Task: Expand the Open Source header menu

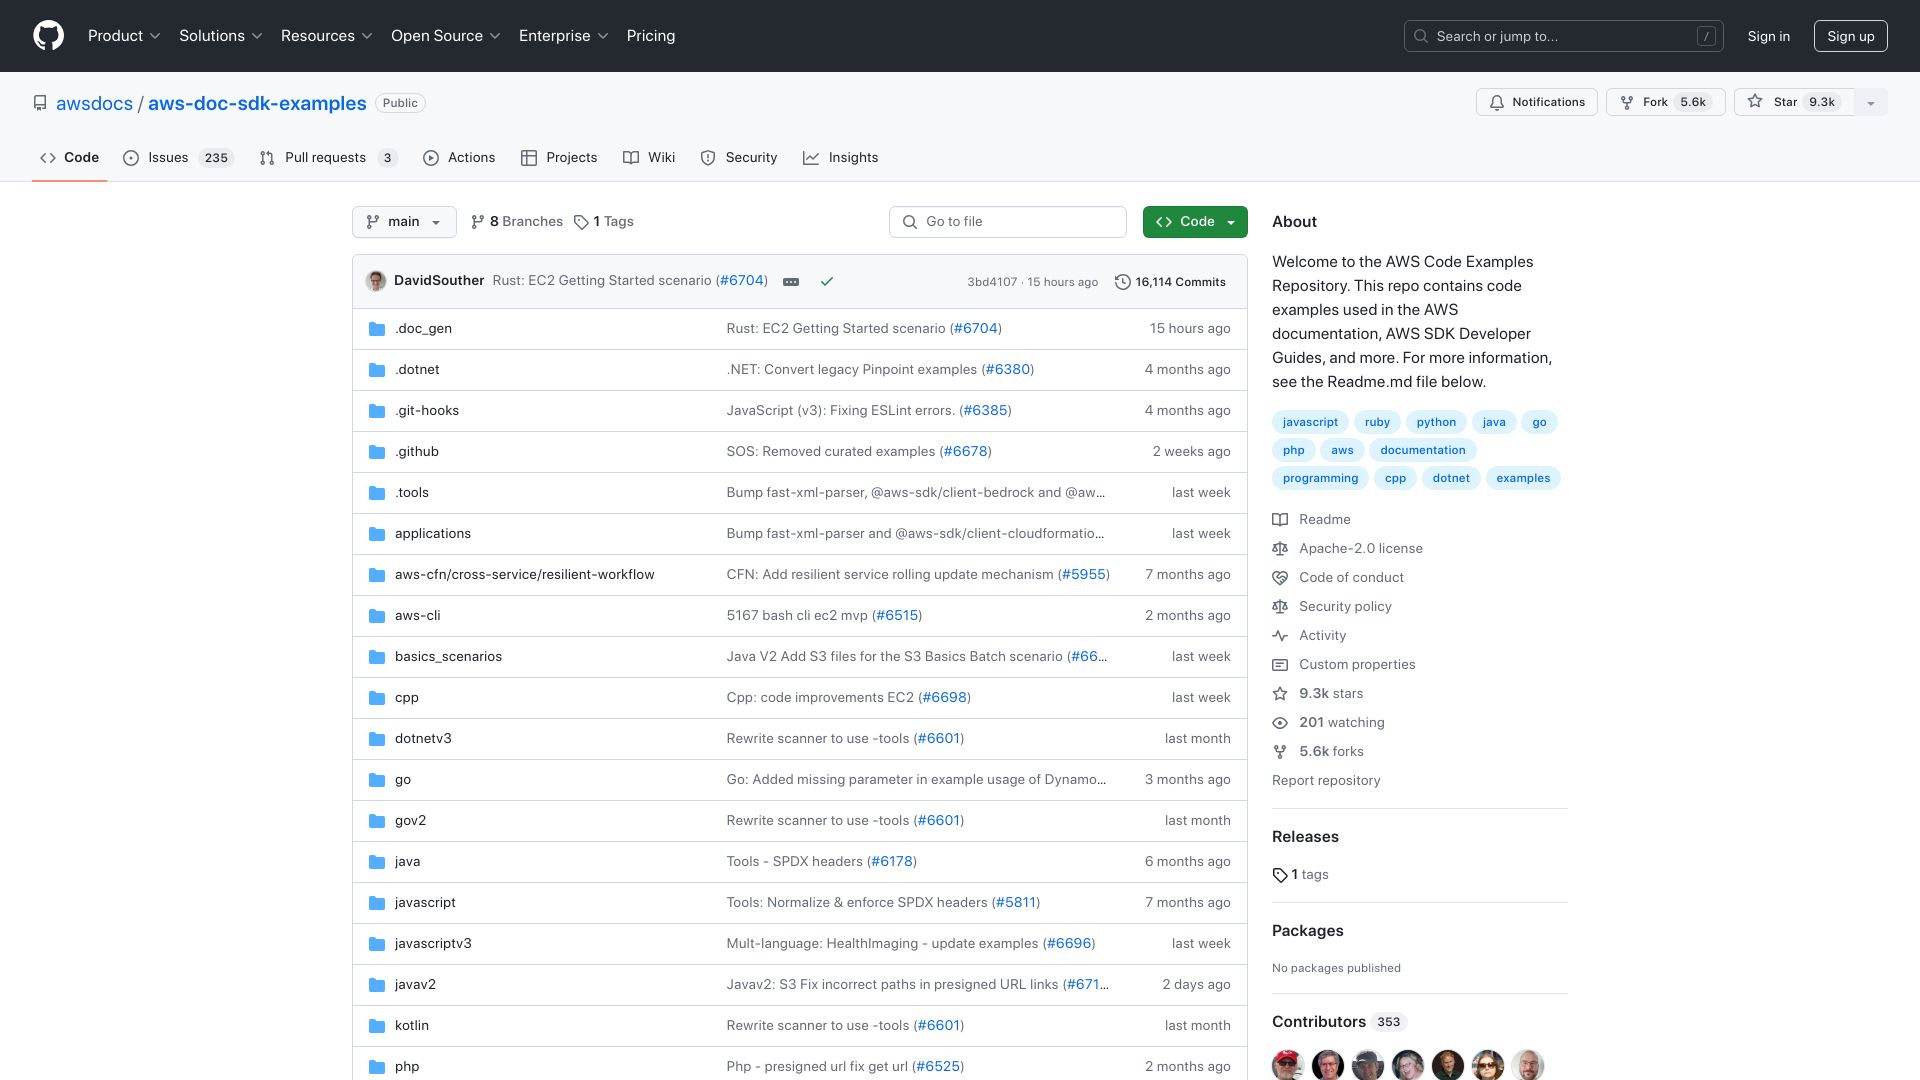Action: [446, 36]
